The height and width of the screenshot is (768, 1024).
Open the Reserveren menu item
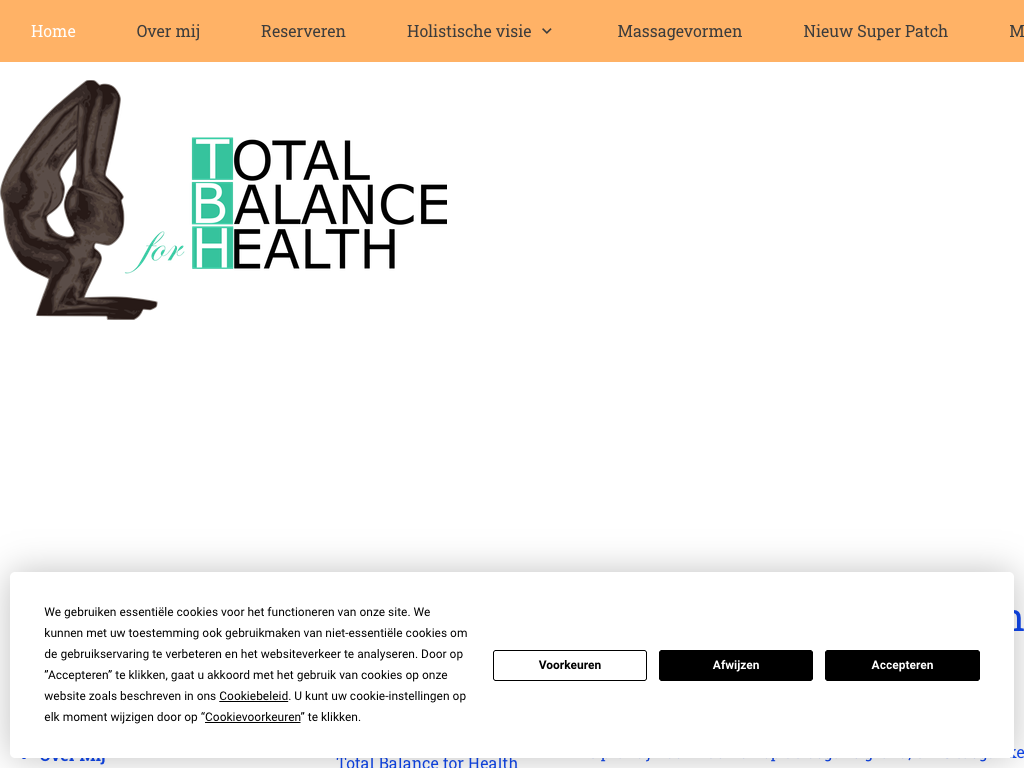click(303, 31)
